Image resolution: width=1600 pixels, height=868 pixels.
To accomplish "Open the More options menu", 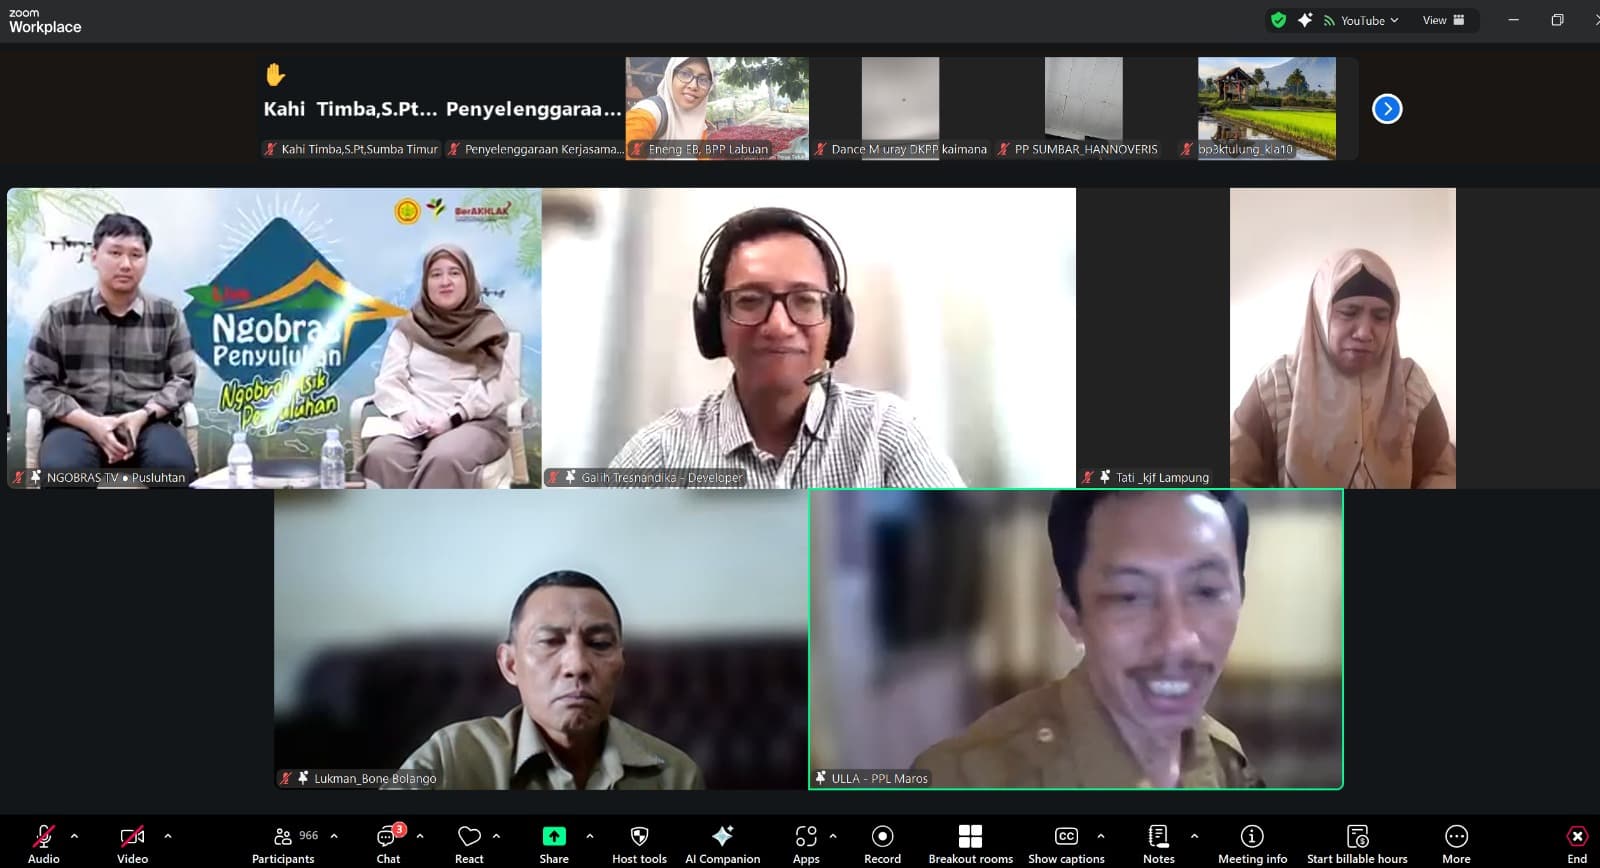I will [x=1456, y=843].
